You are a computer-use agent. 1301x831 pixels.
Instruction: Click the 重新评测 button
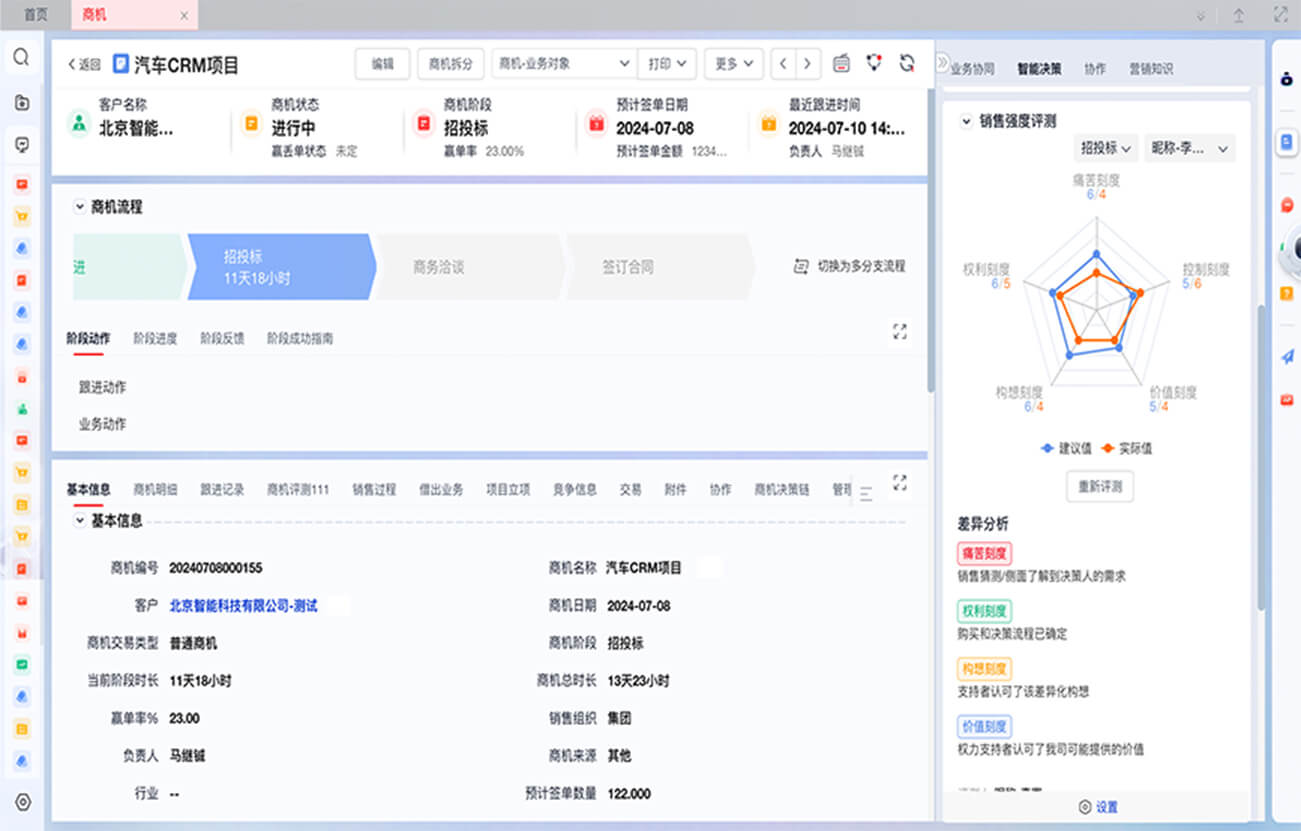[1099, 486]
